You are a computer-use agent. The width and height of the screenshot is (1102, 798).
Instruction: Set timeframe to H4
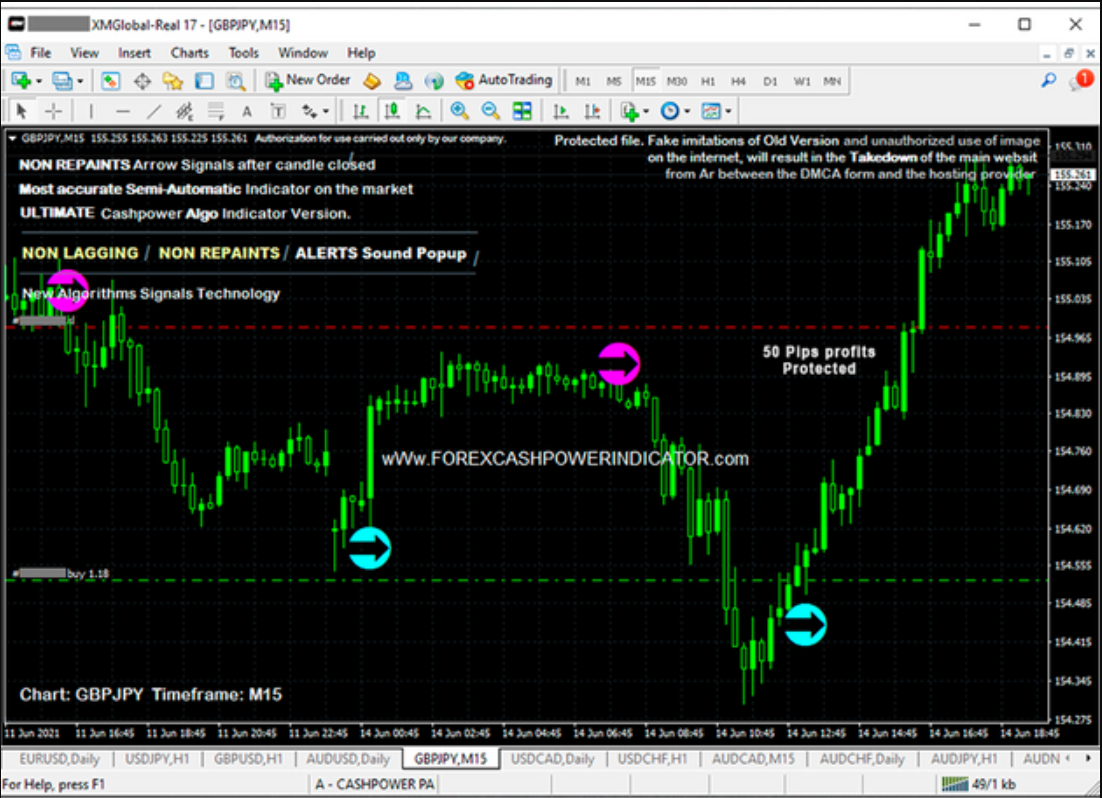(x=739, y=81)
